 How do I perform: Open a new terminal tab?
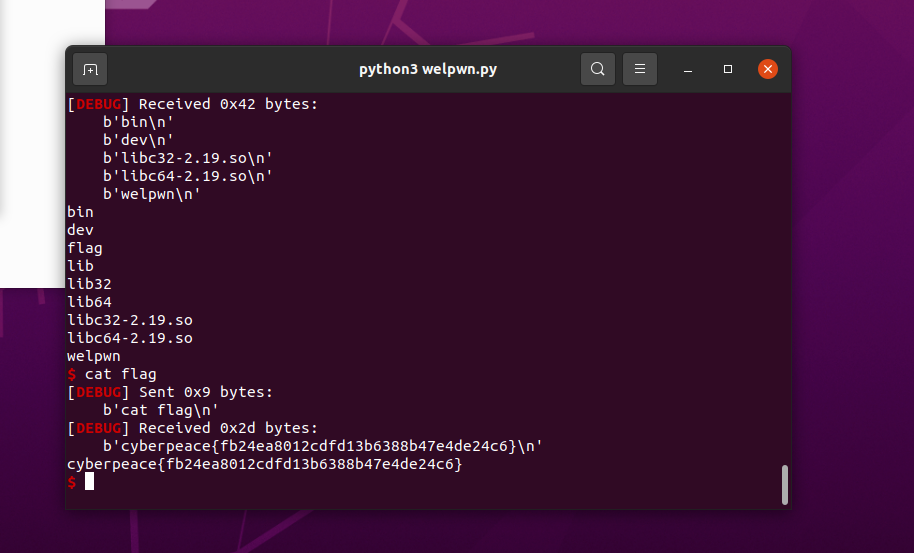(90, 69)
